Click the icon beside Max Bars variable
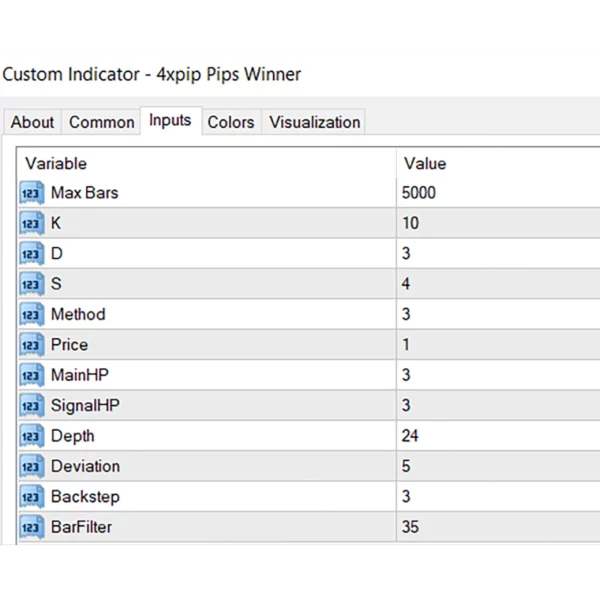The height and width of the screenshot is (600, 600). tap(32, 193)
